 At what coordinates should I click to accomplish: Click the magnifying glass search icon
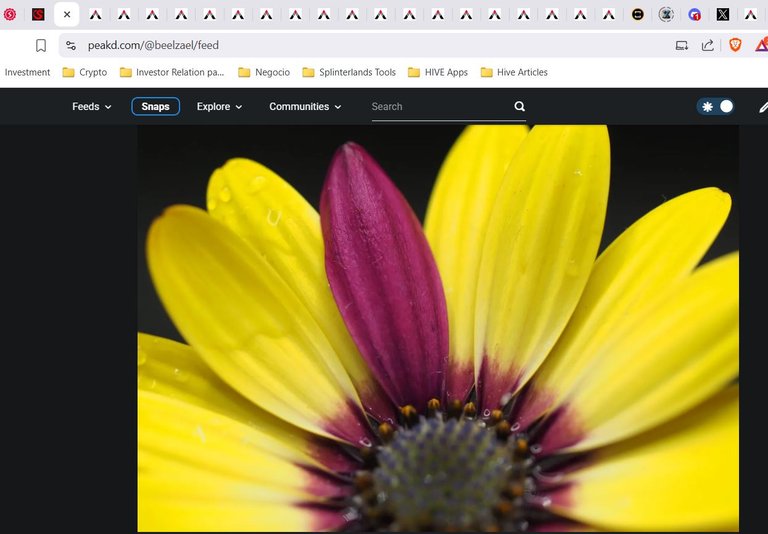(x=520, y=106)
